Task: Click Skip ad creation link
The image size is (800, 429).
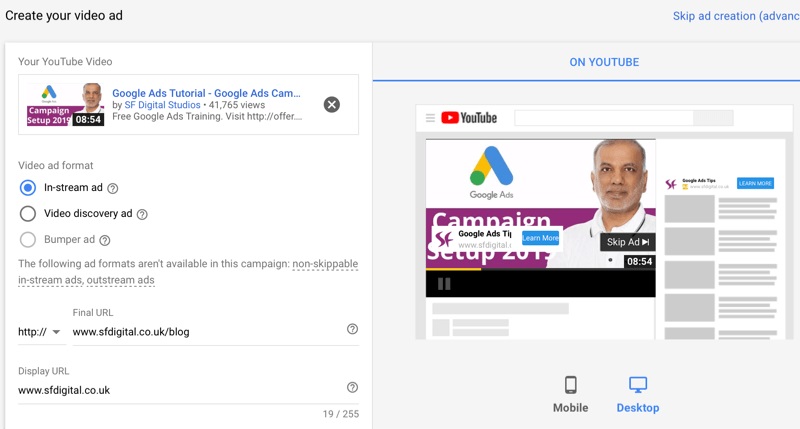Action: [x=735, y=16]
